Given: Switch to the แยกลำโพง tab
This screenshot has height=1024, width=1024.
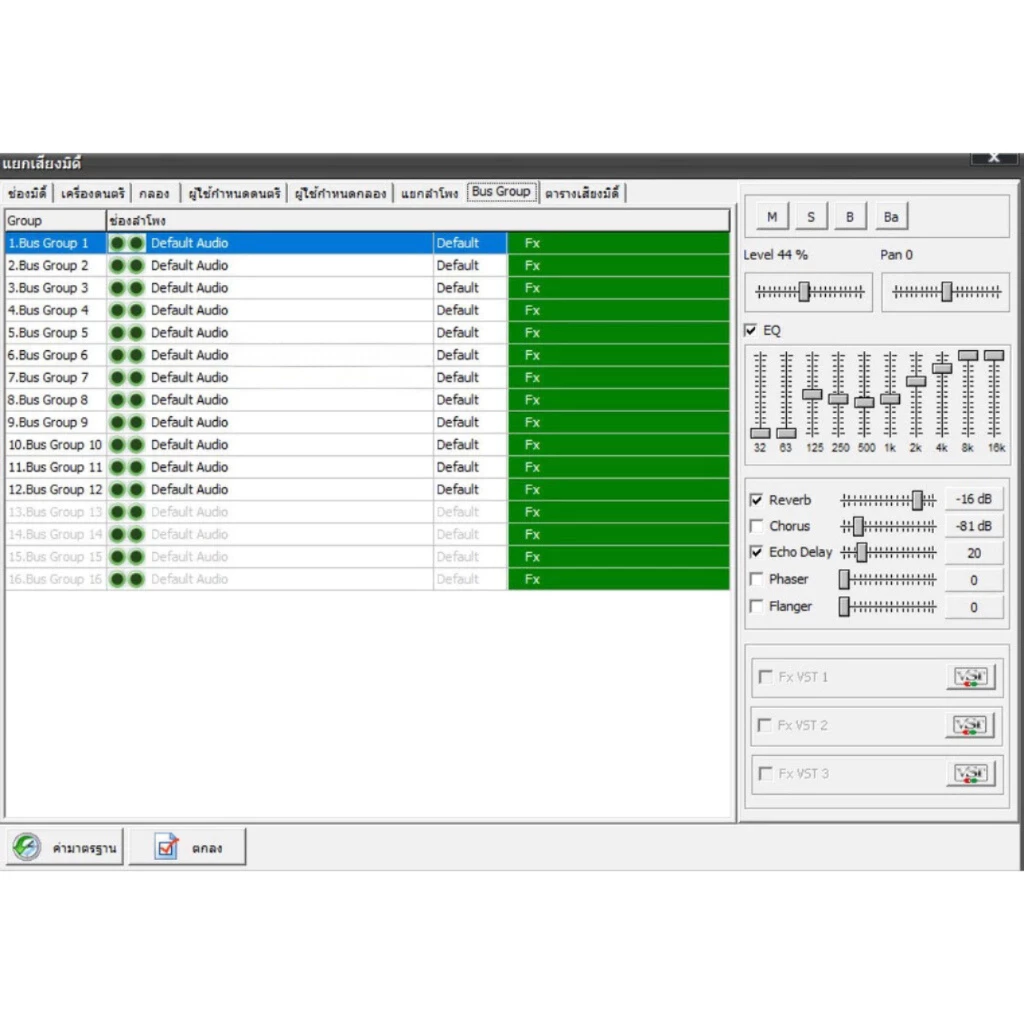Looking at the screenshot, I should [429, 193].
